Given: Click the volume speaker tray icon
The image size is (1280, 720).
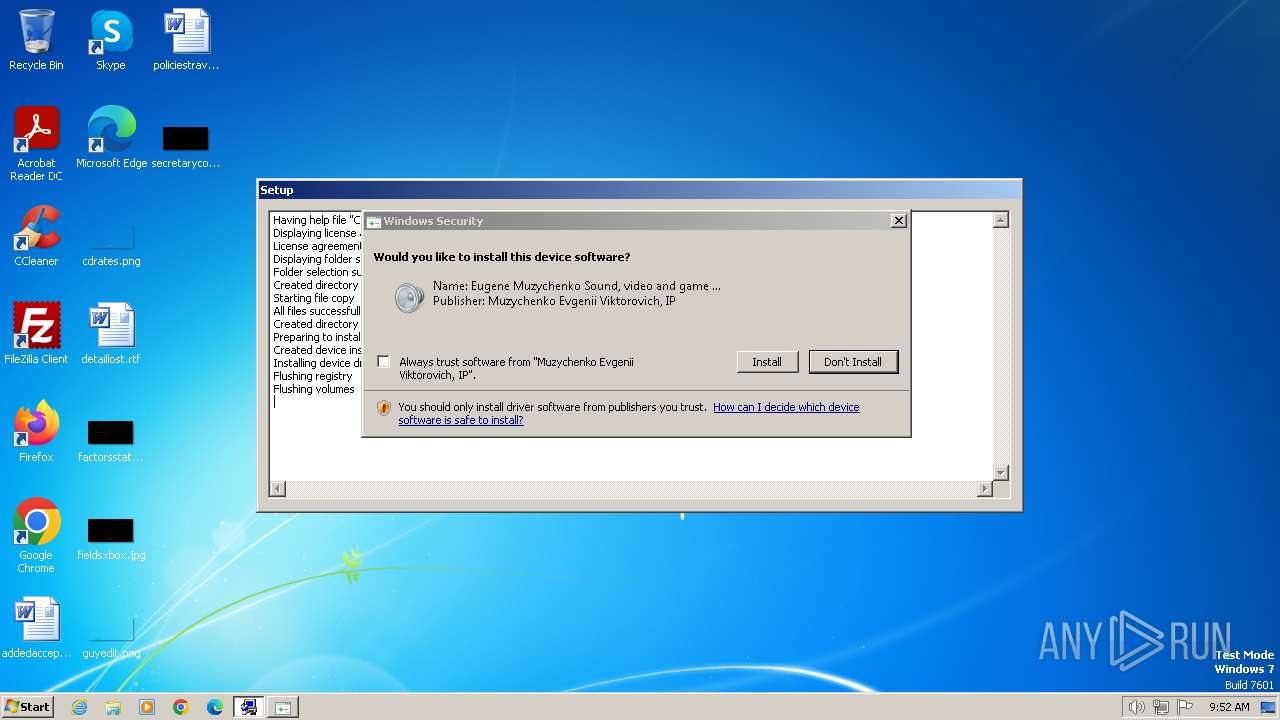Looking at the screenshot, I should tap(1136, 707).
